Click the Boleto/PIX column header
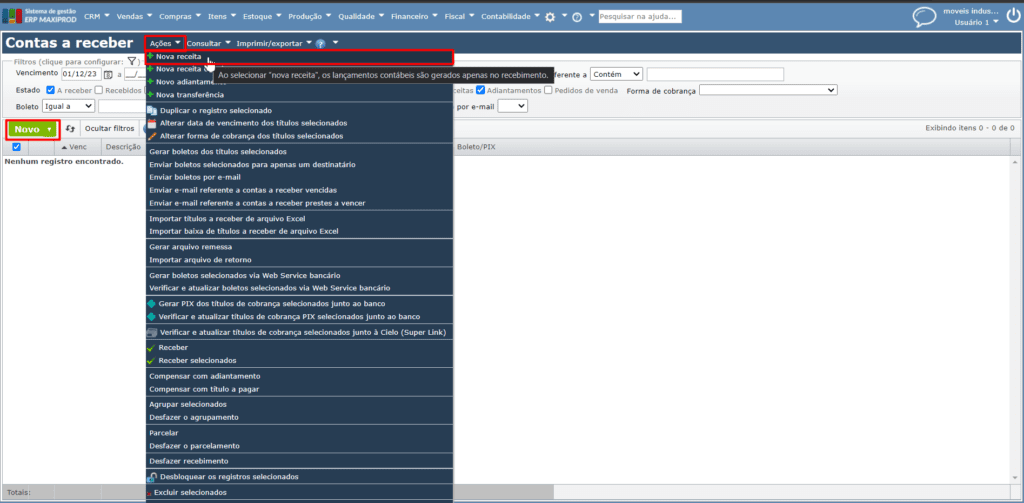Screen dimensions: 1024x503 click(x=476, y=147)
